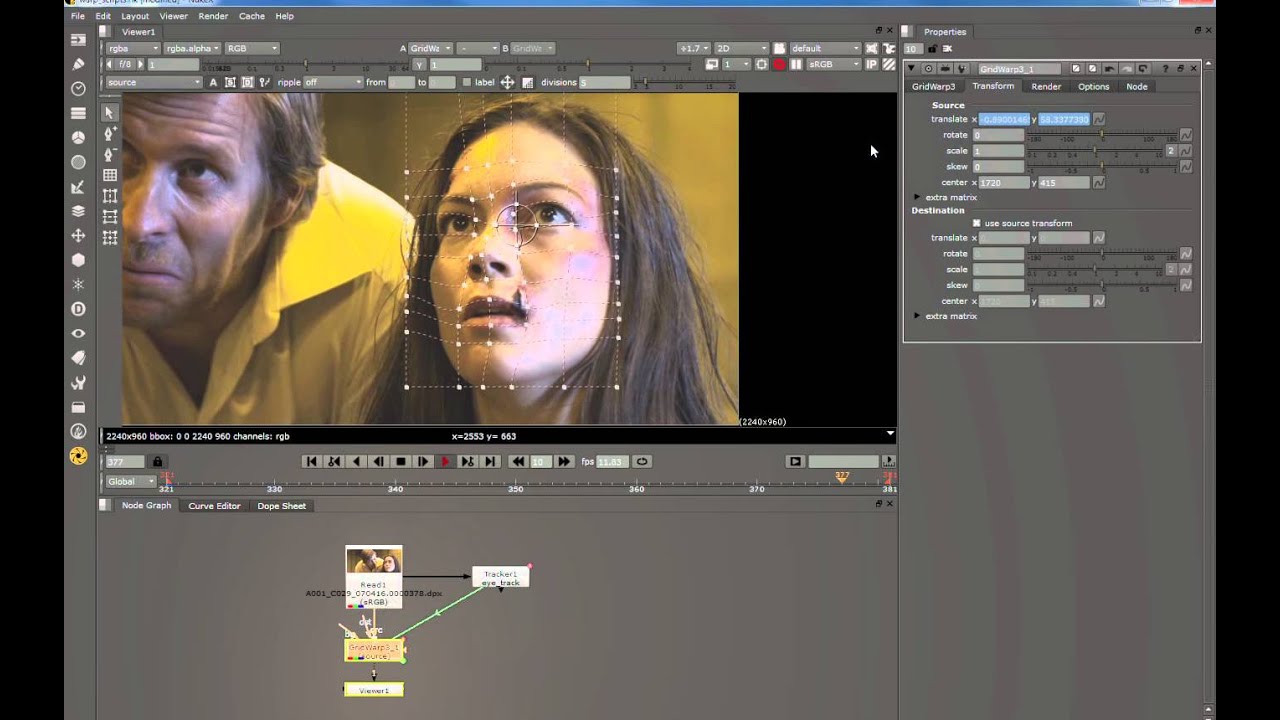The height and width of the screenshot is (720, 1280).
Task: Enable the label checkbox in viewer toolbar
Action: tap(467, 82)
